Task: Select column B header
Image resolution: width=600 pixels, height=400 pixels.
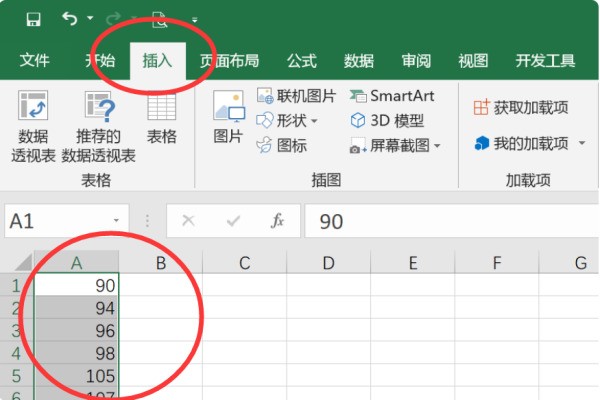Action: pyautogui.click(x=161, y=263)
